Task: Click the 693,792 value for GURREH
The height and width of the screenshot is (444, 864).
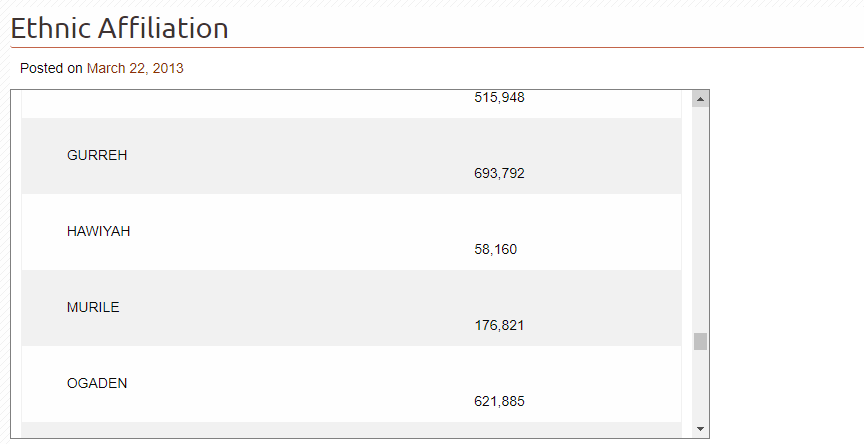Action: (499, 173)
